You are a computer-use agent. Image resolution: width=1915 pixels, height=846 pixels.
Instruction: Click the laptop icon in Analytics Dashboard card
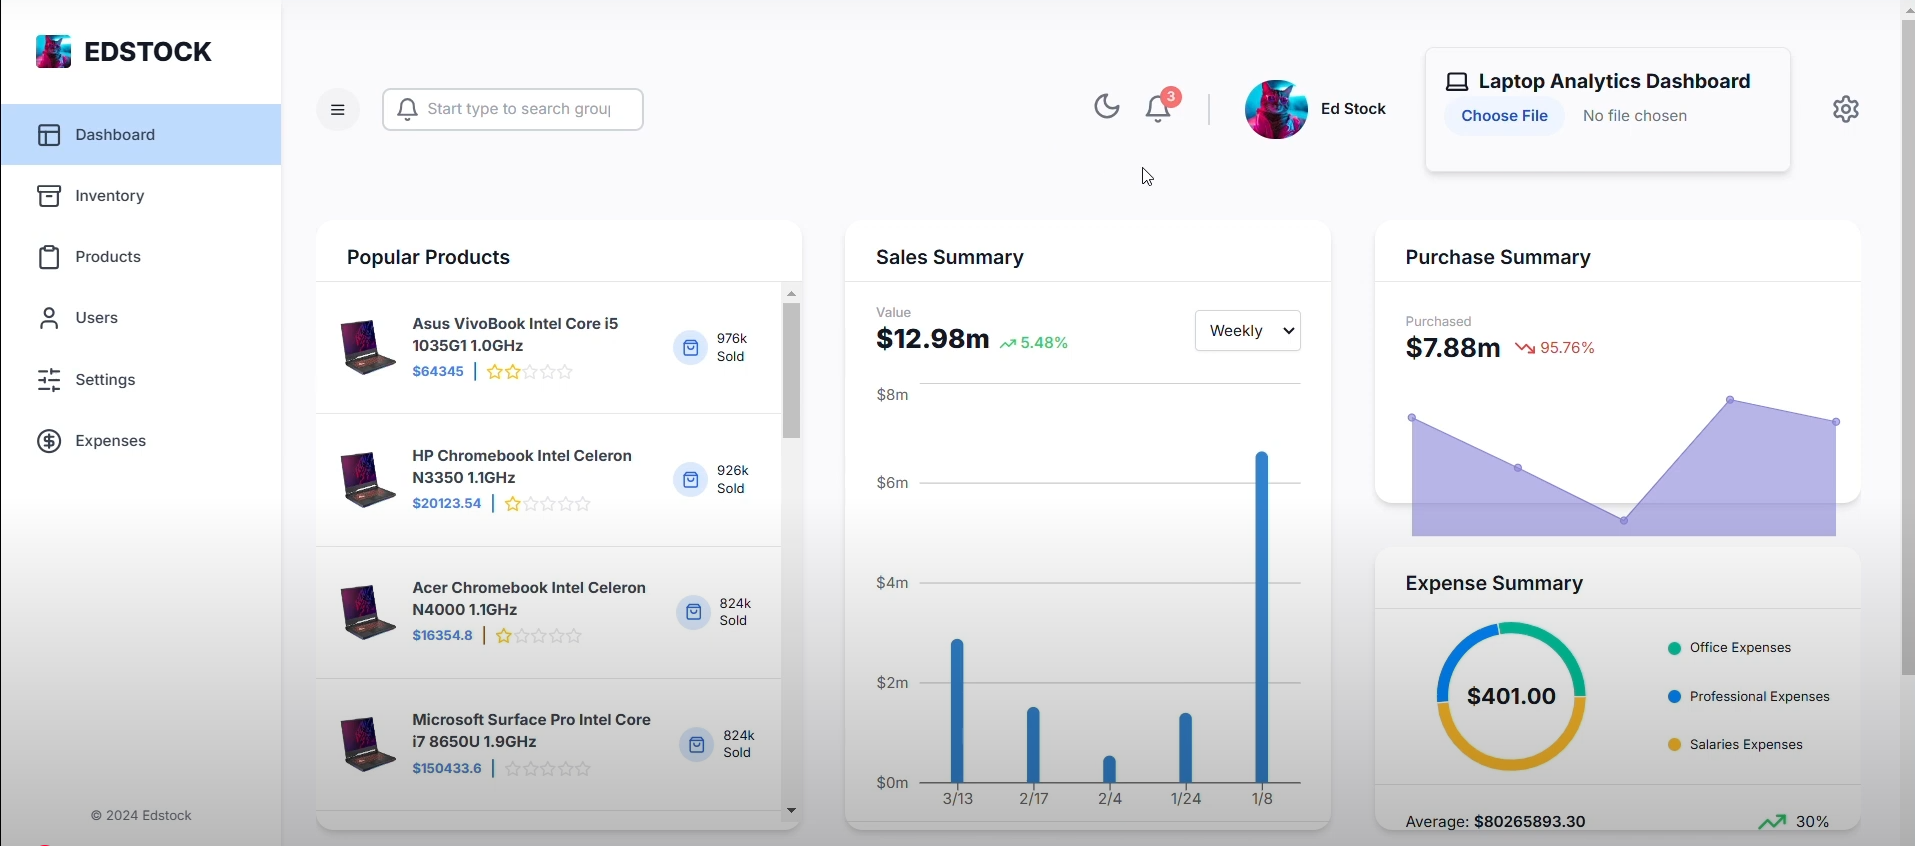1458,82
